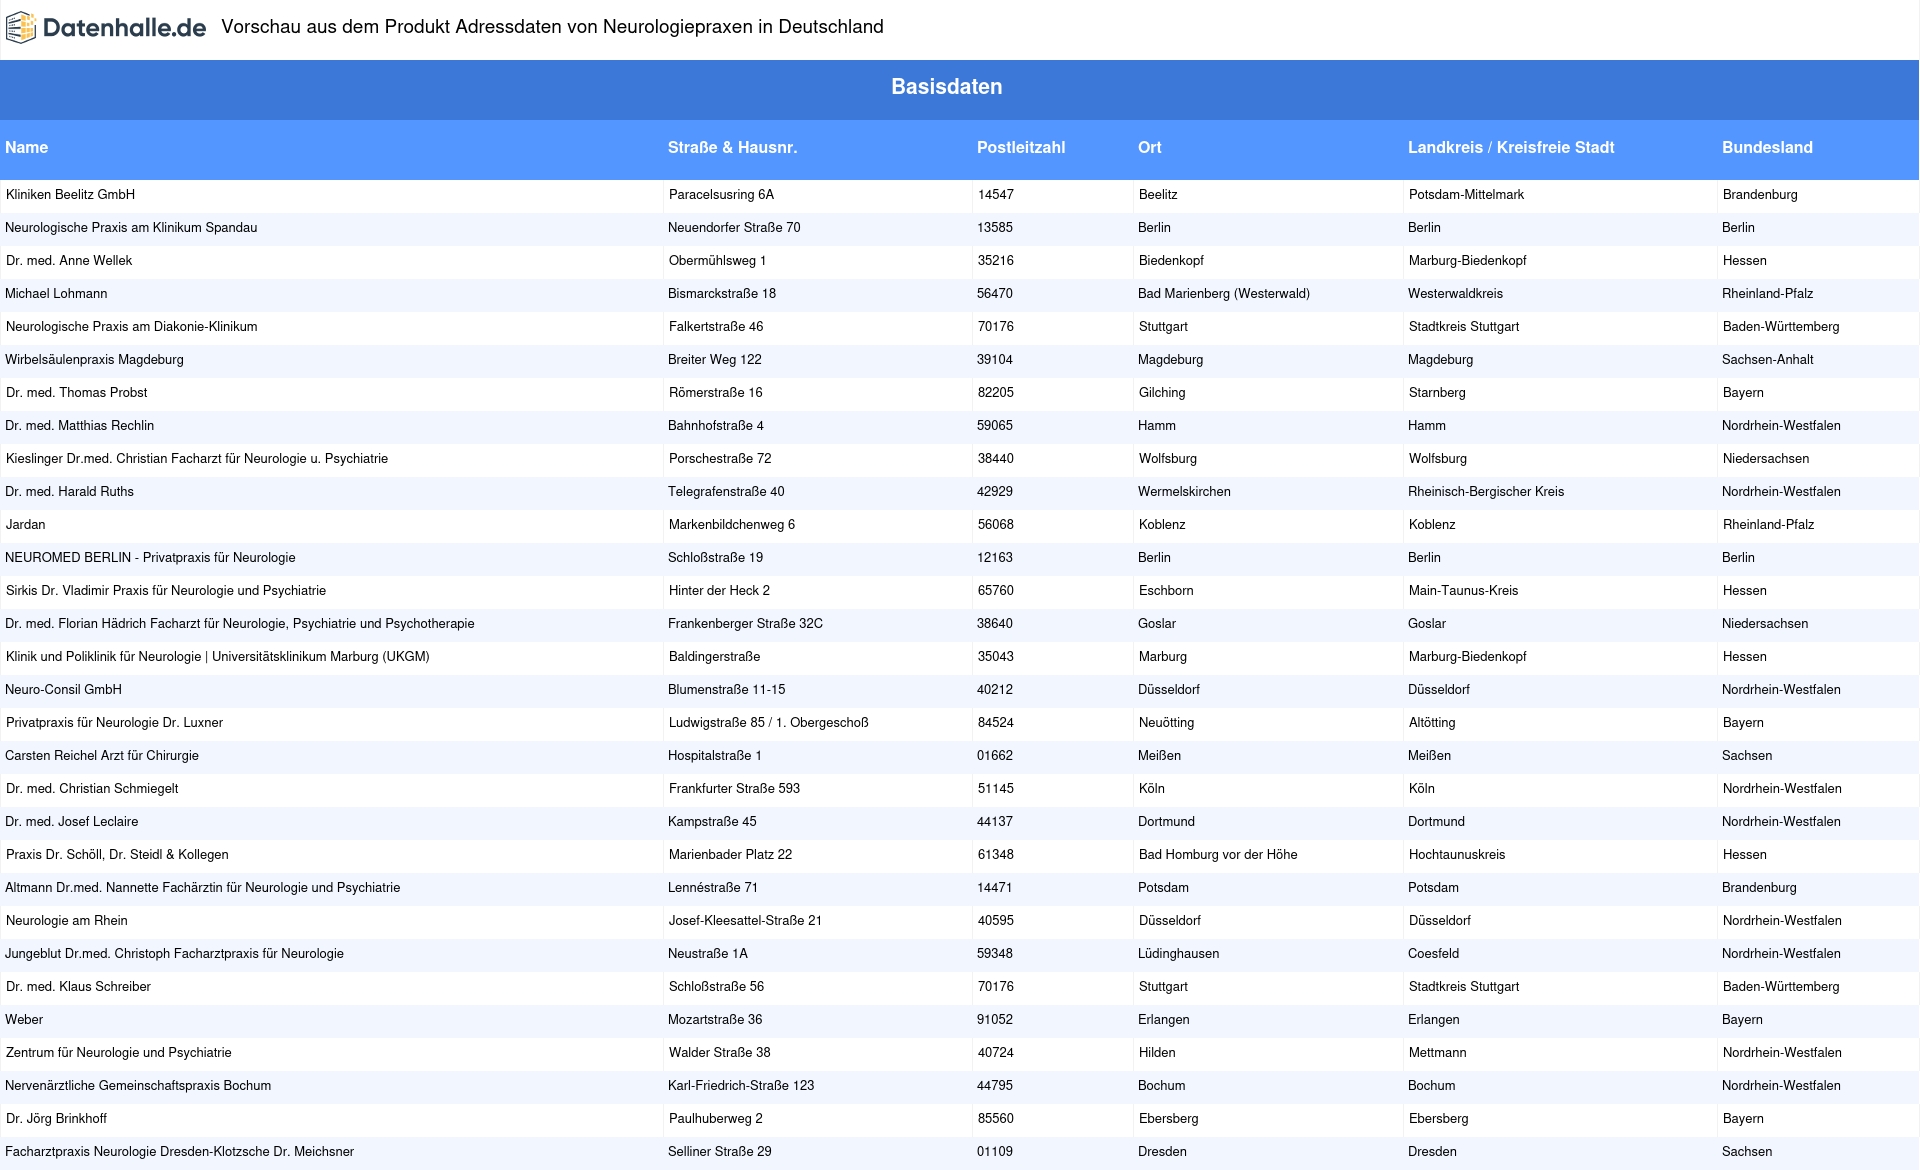Click the Paracelsusring 6A address cell
The width and height of the screenshot is (1920, 1170).
click(x=721, y=195)
